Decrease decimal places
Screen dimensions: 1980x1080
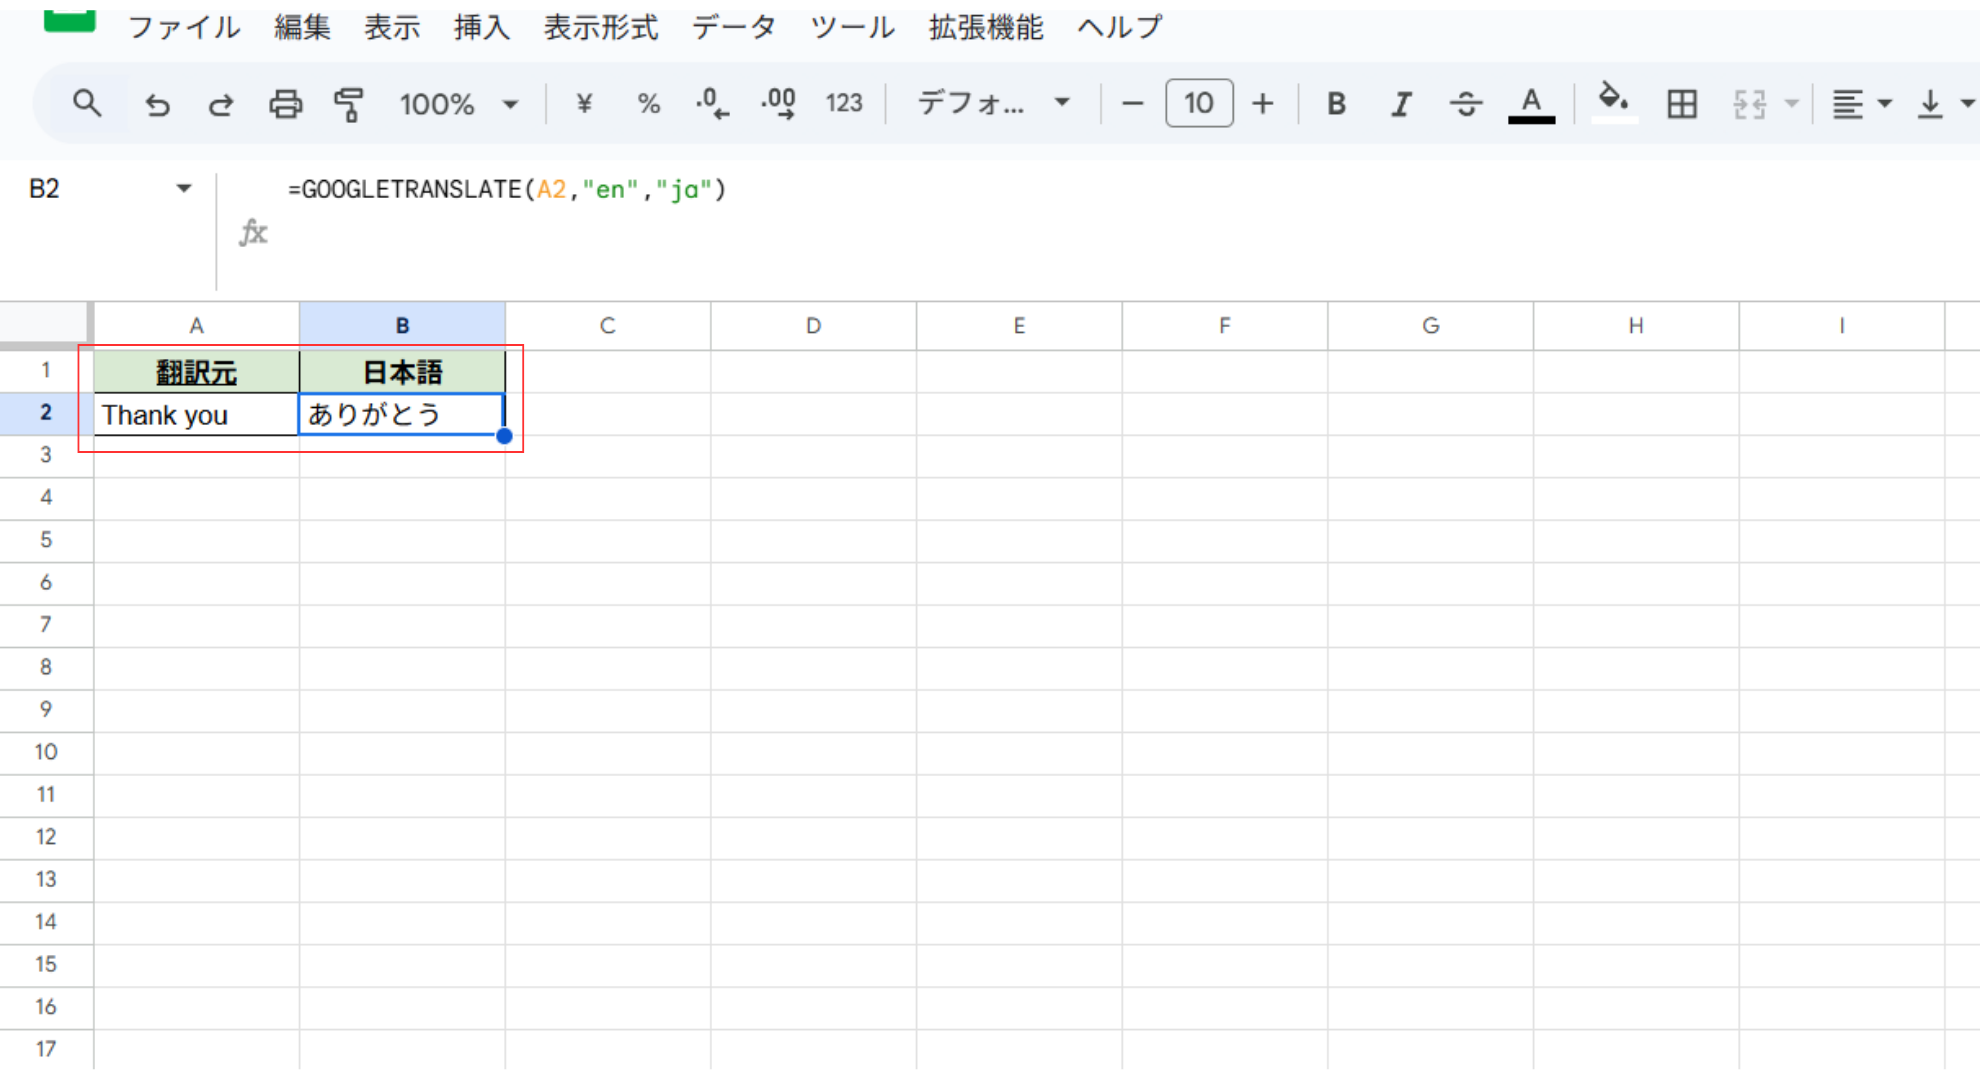(712, 104)
